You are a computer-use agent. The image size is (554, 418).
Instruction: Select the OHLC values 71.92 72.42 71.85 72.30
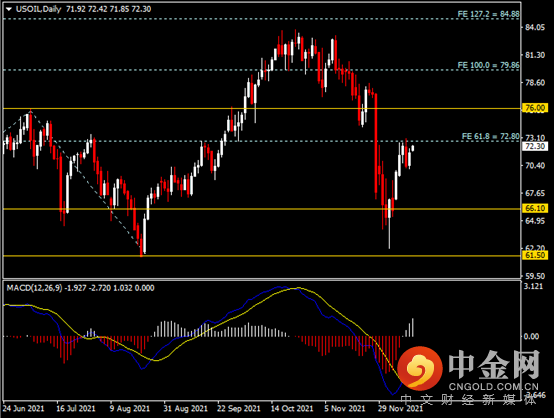[x=108, y=9]
